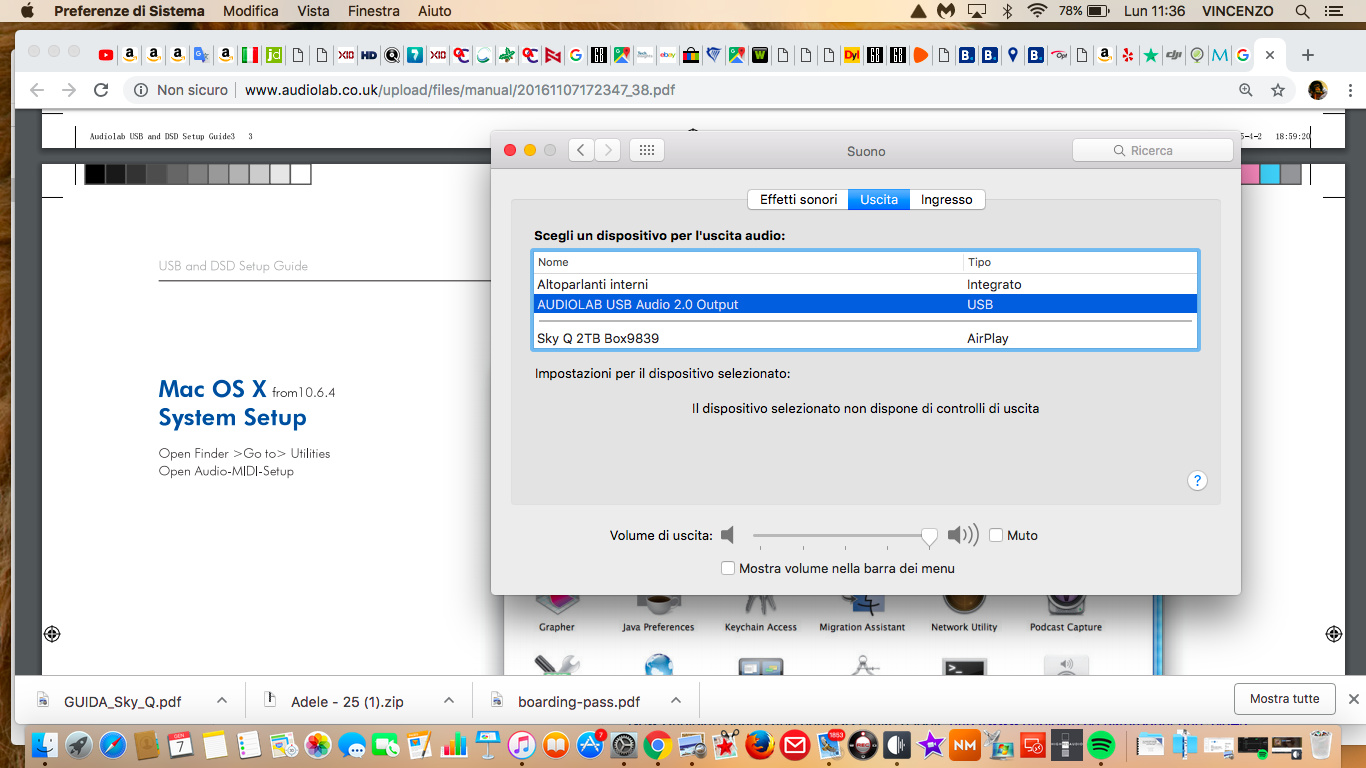
Task: Switch to the Ingresso tab
Action: coord(947,199)
